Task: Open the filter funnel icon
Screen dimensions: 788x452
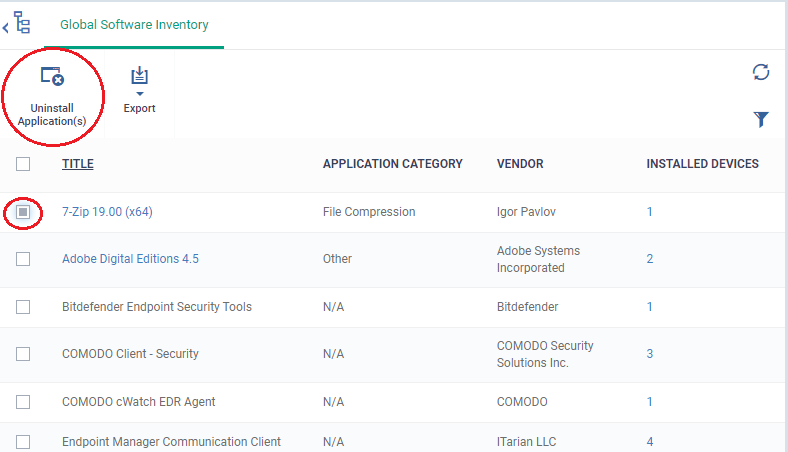Action: [761, 119]
